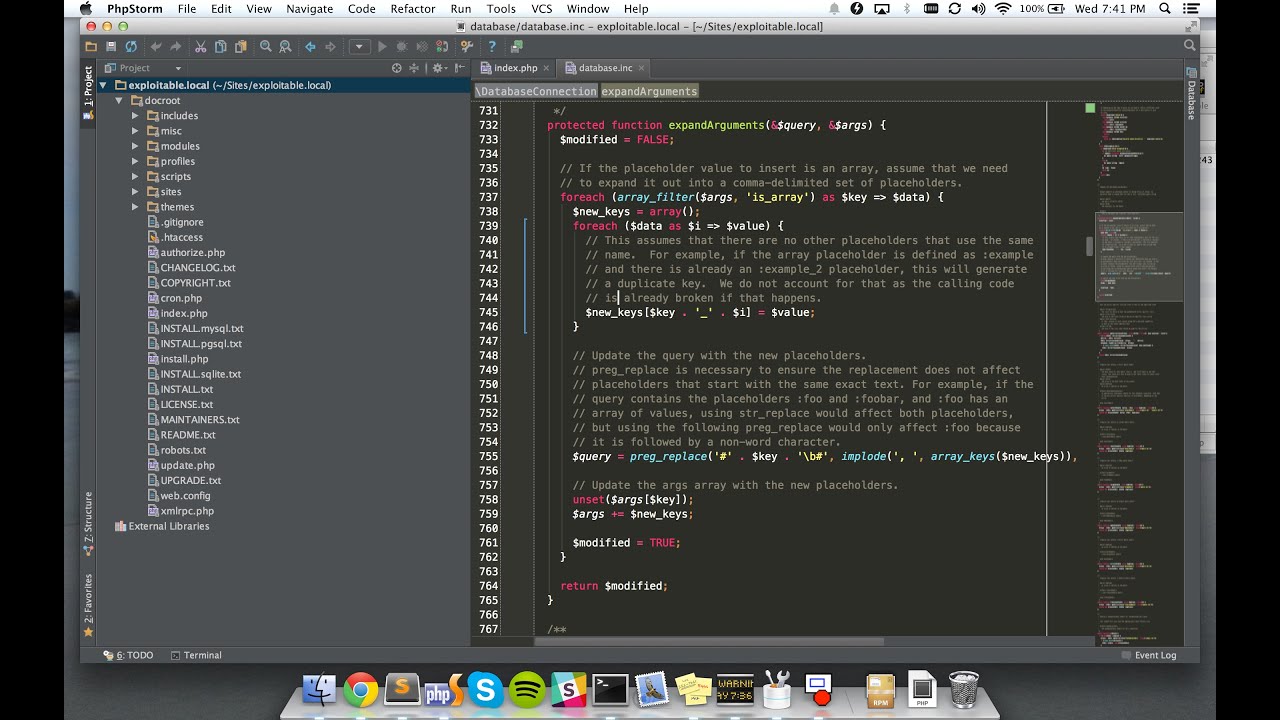Open Google Chrome from the Dock
This screenshot has width=1280, height=720.
click(x=361, y=689)
